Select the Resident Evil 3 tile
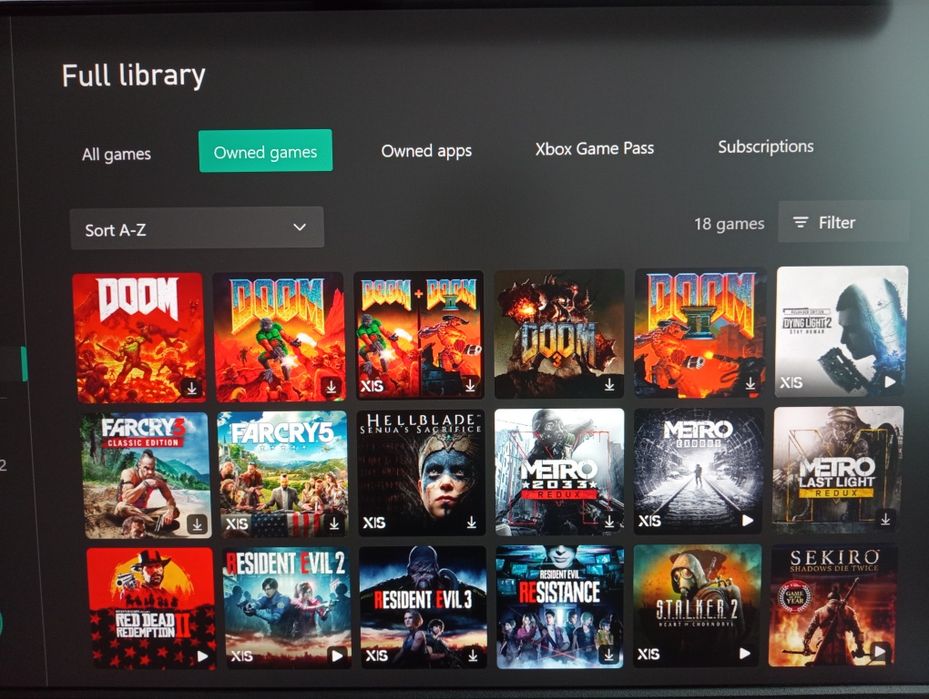929x699 pixels. (423, 607)
